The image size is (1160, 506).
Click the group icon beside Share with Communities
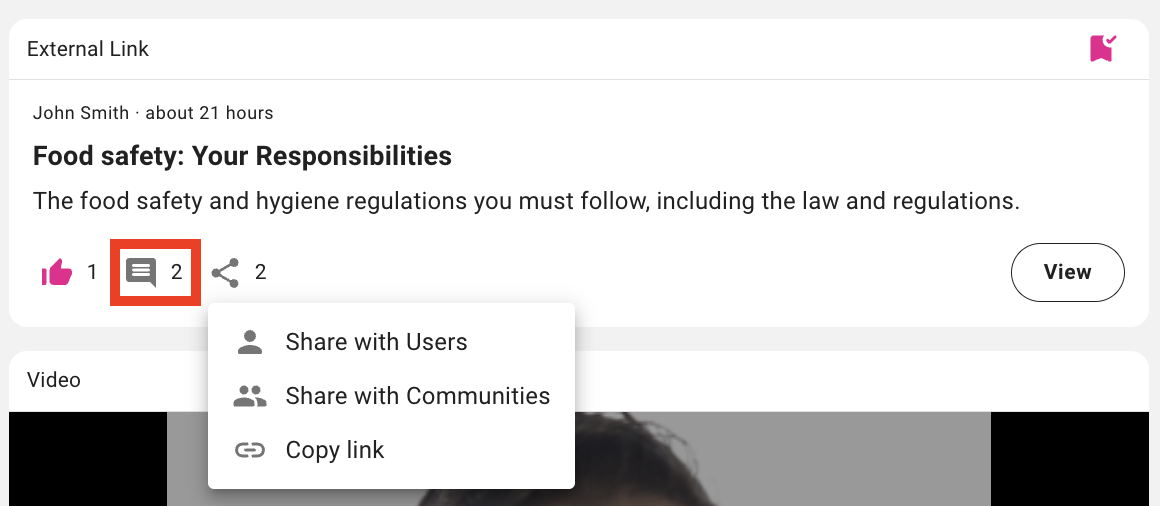(249, 396)
